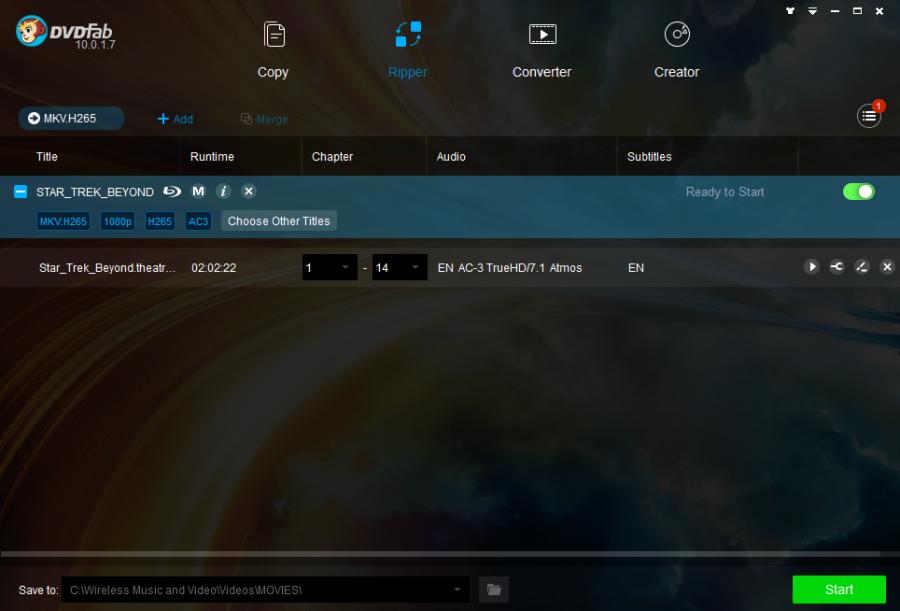Open the Copy module

(x=273, y=51)
